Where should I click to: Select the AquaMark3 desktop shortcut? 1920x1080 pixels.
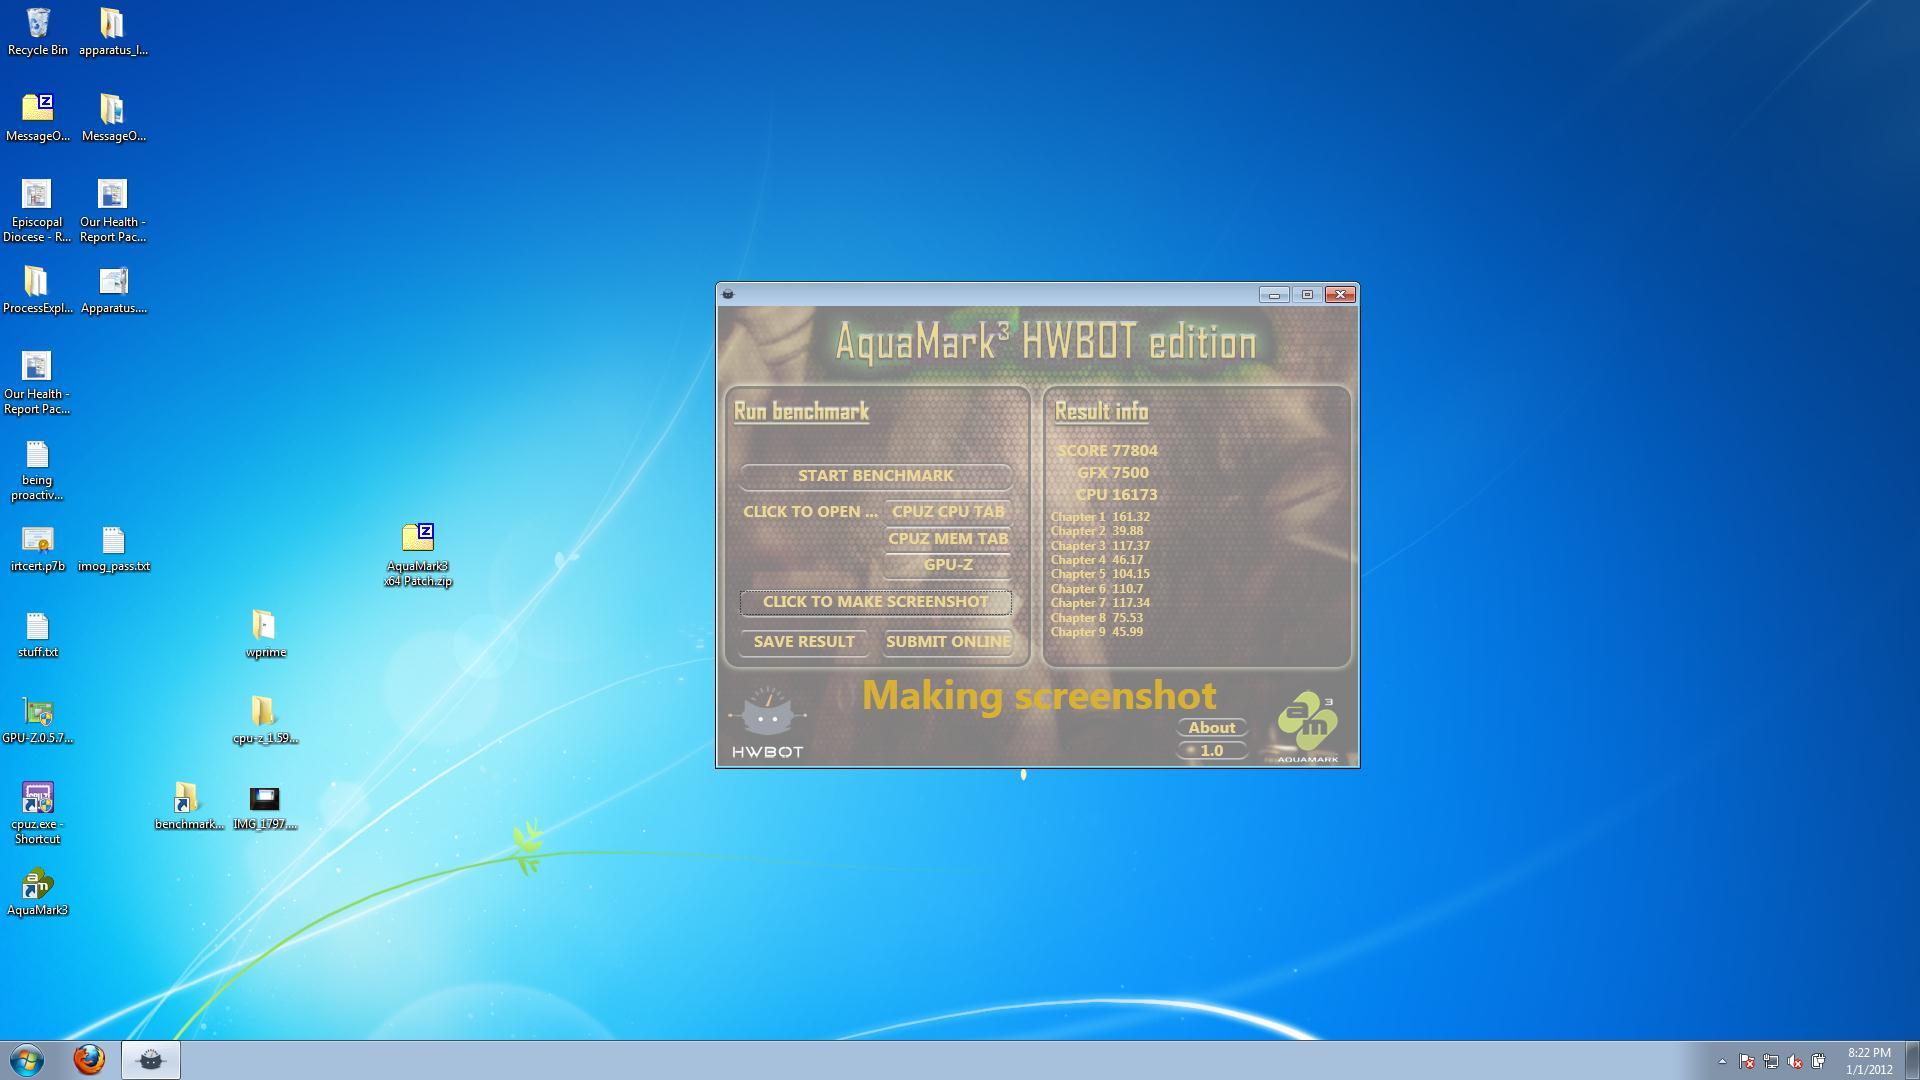click(x=37, y=893)
